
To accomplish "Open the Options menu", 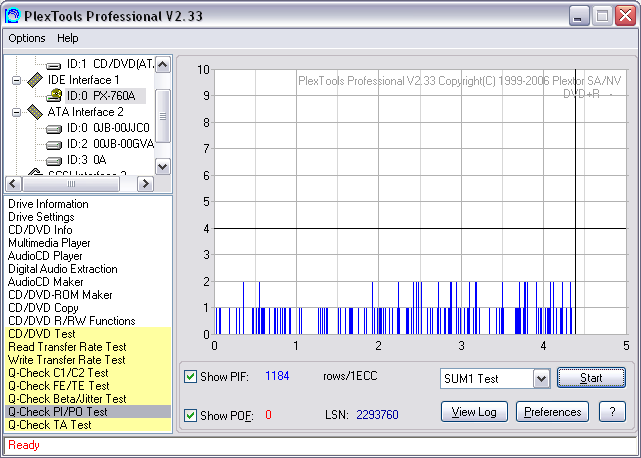I will pos(27,38).
